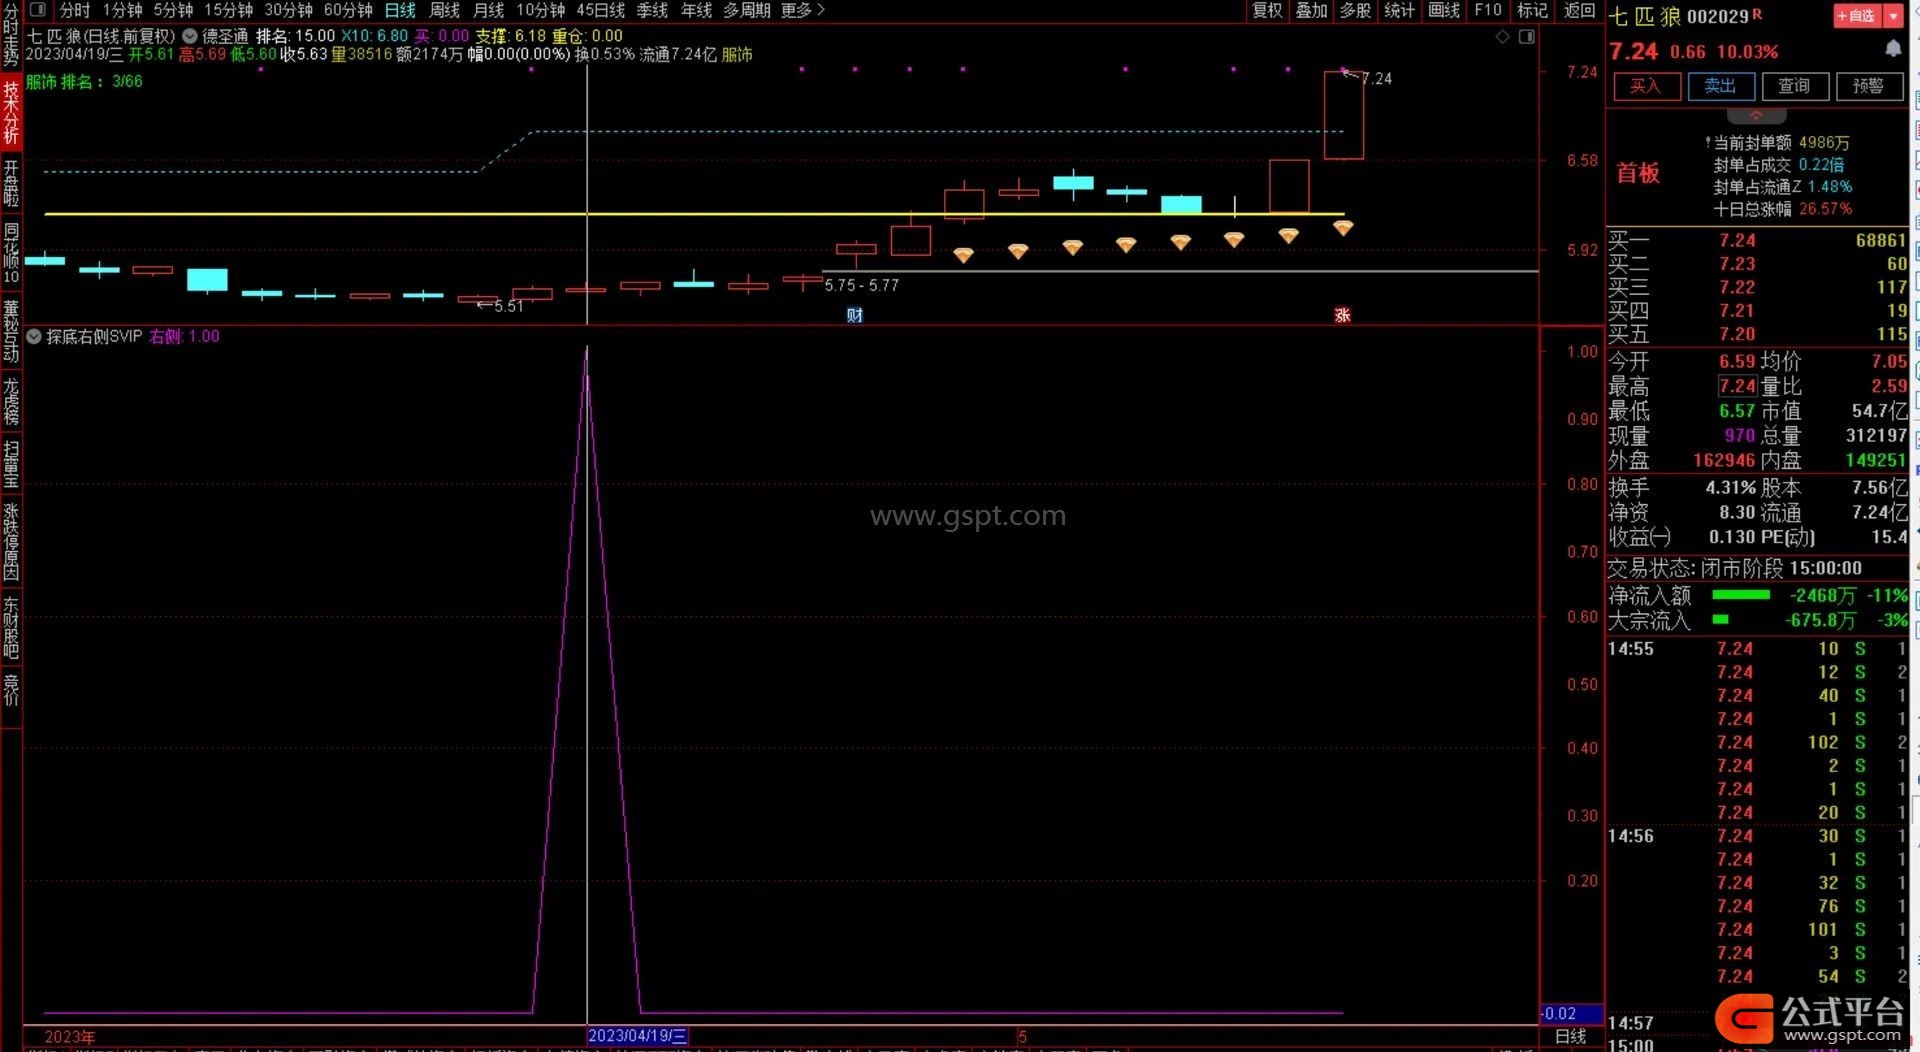The image size is (1920, 1052).
Task: Click the 净流入额 -2468万 row
Action: click(1757, 596)
